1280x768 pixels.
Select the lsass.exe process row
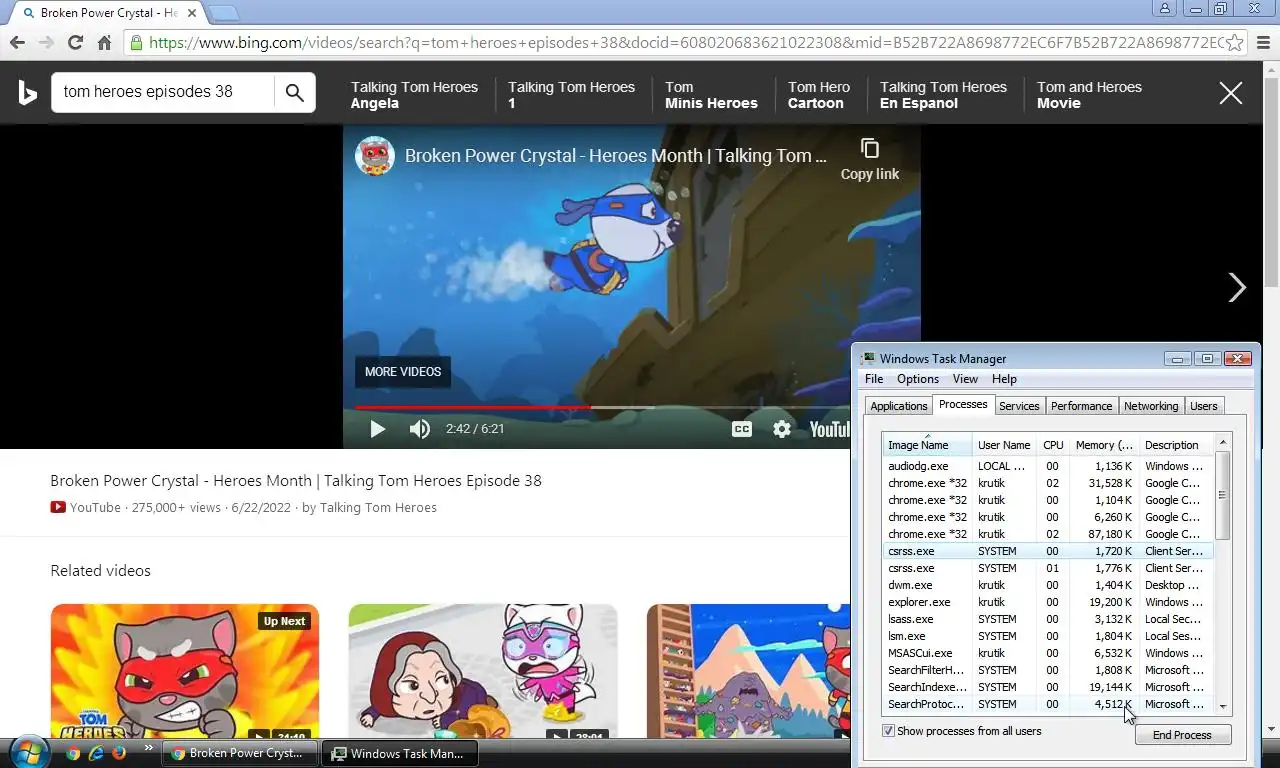click(x=1049, y=619)
